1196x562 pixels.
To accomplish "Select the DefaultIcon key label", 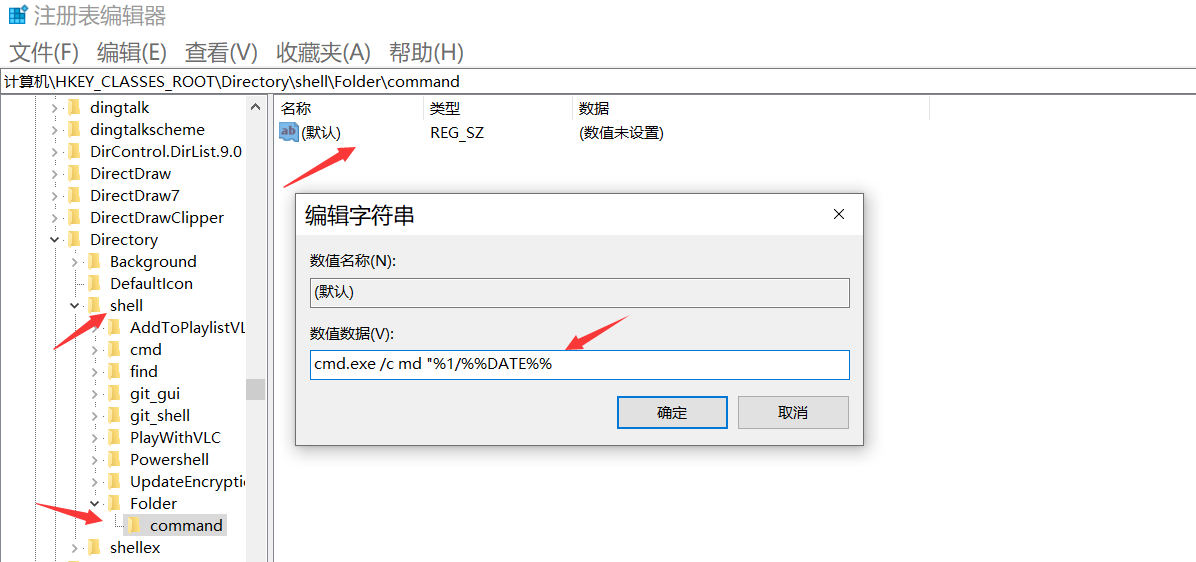I will coord(151,284).
